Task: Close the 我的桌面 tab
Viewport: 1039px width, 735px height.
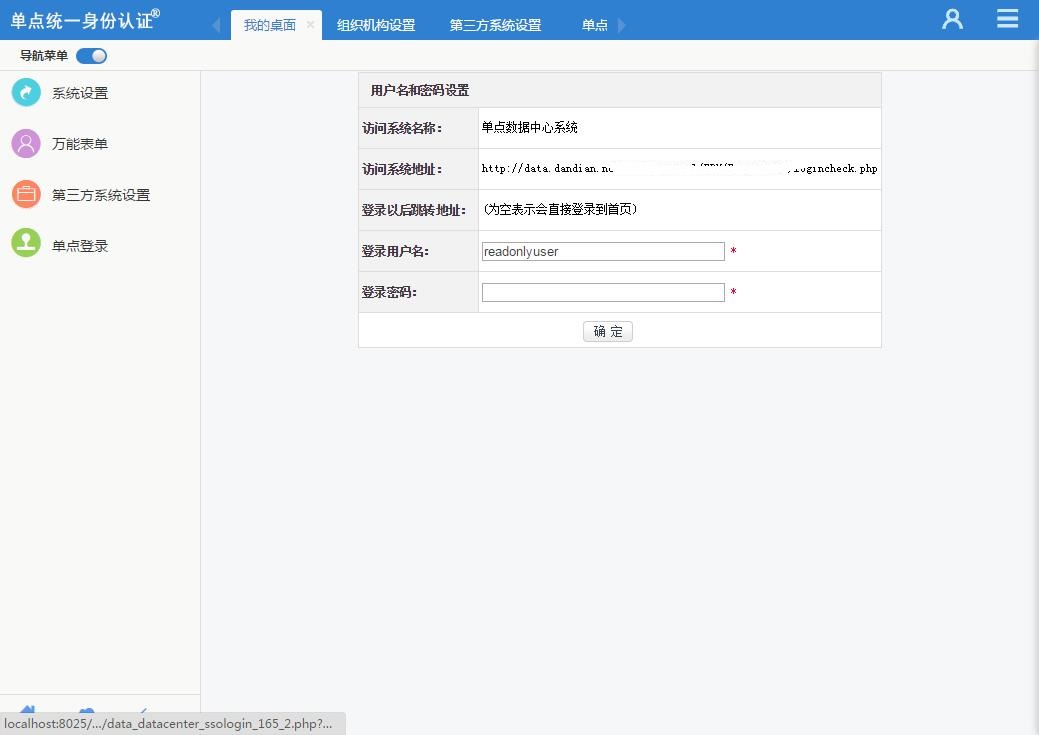Action: click(310, 25)
